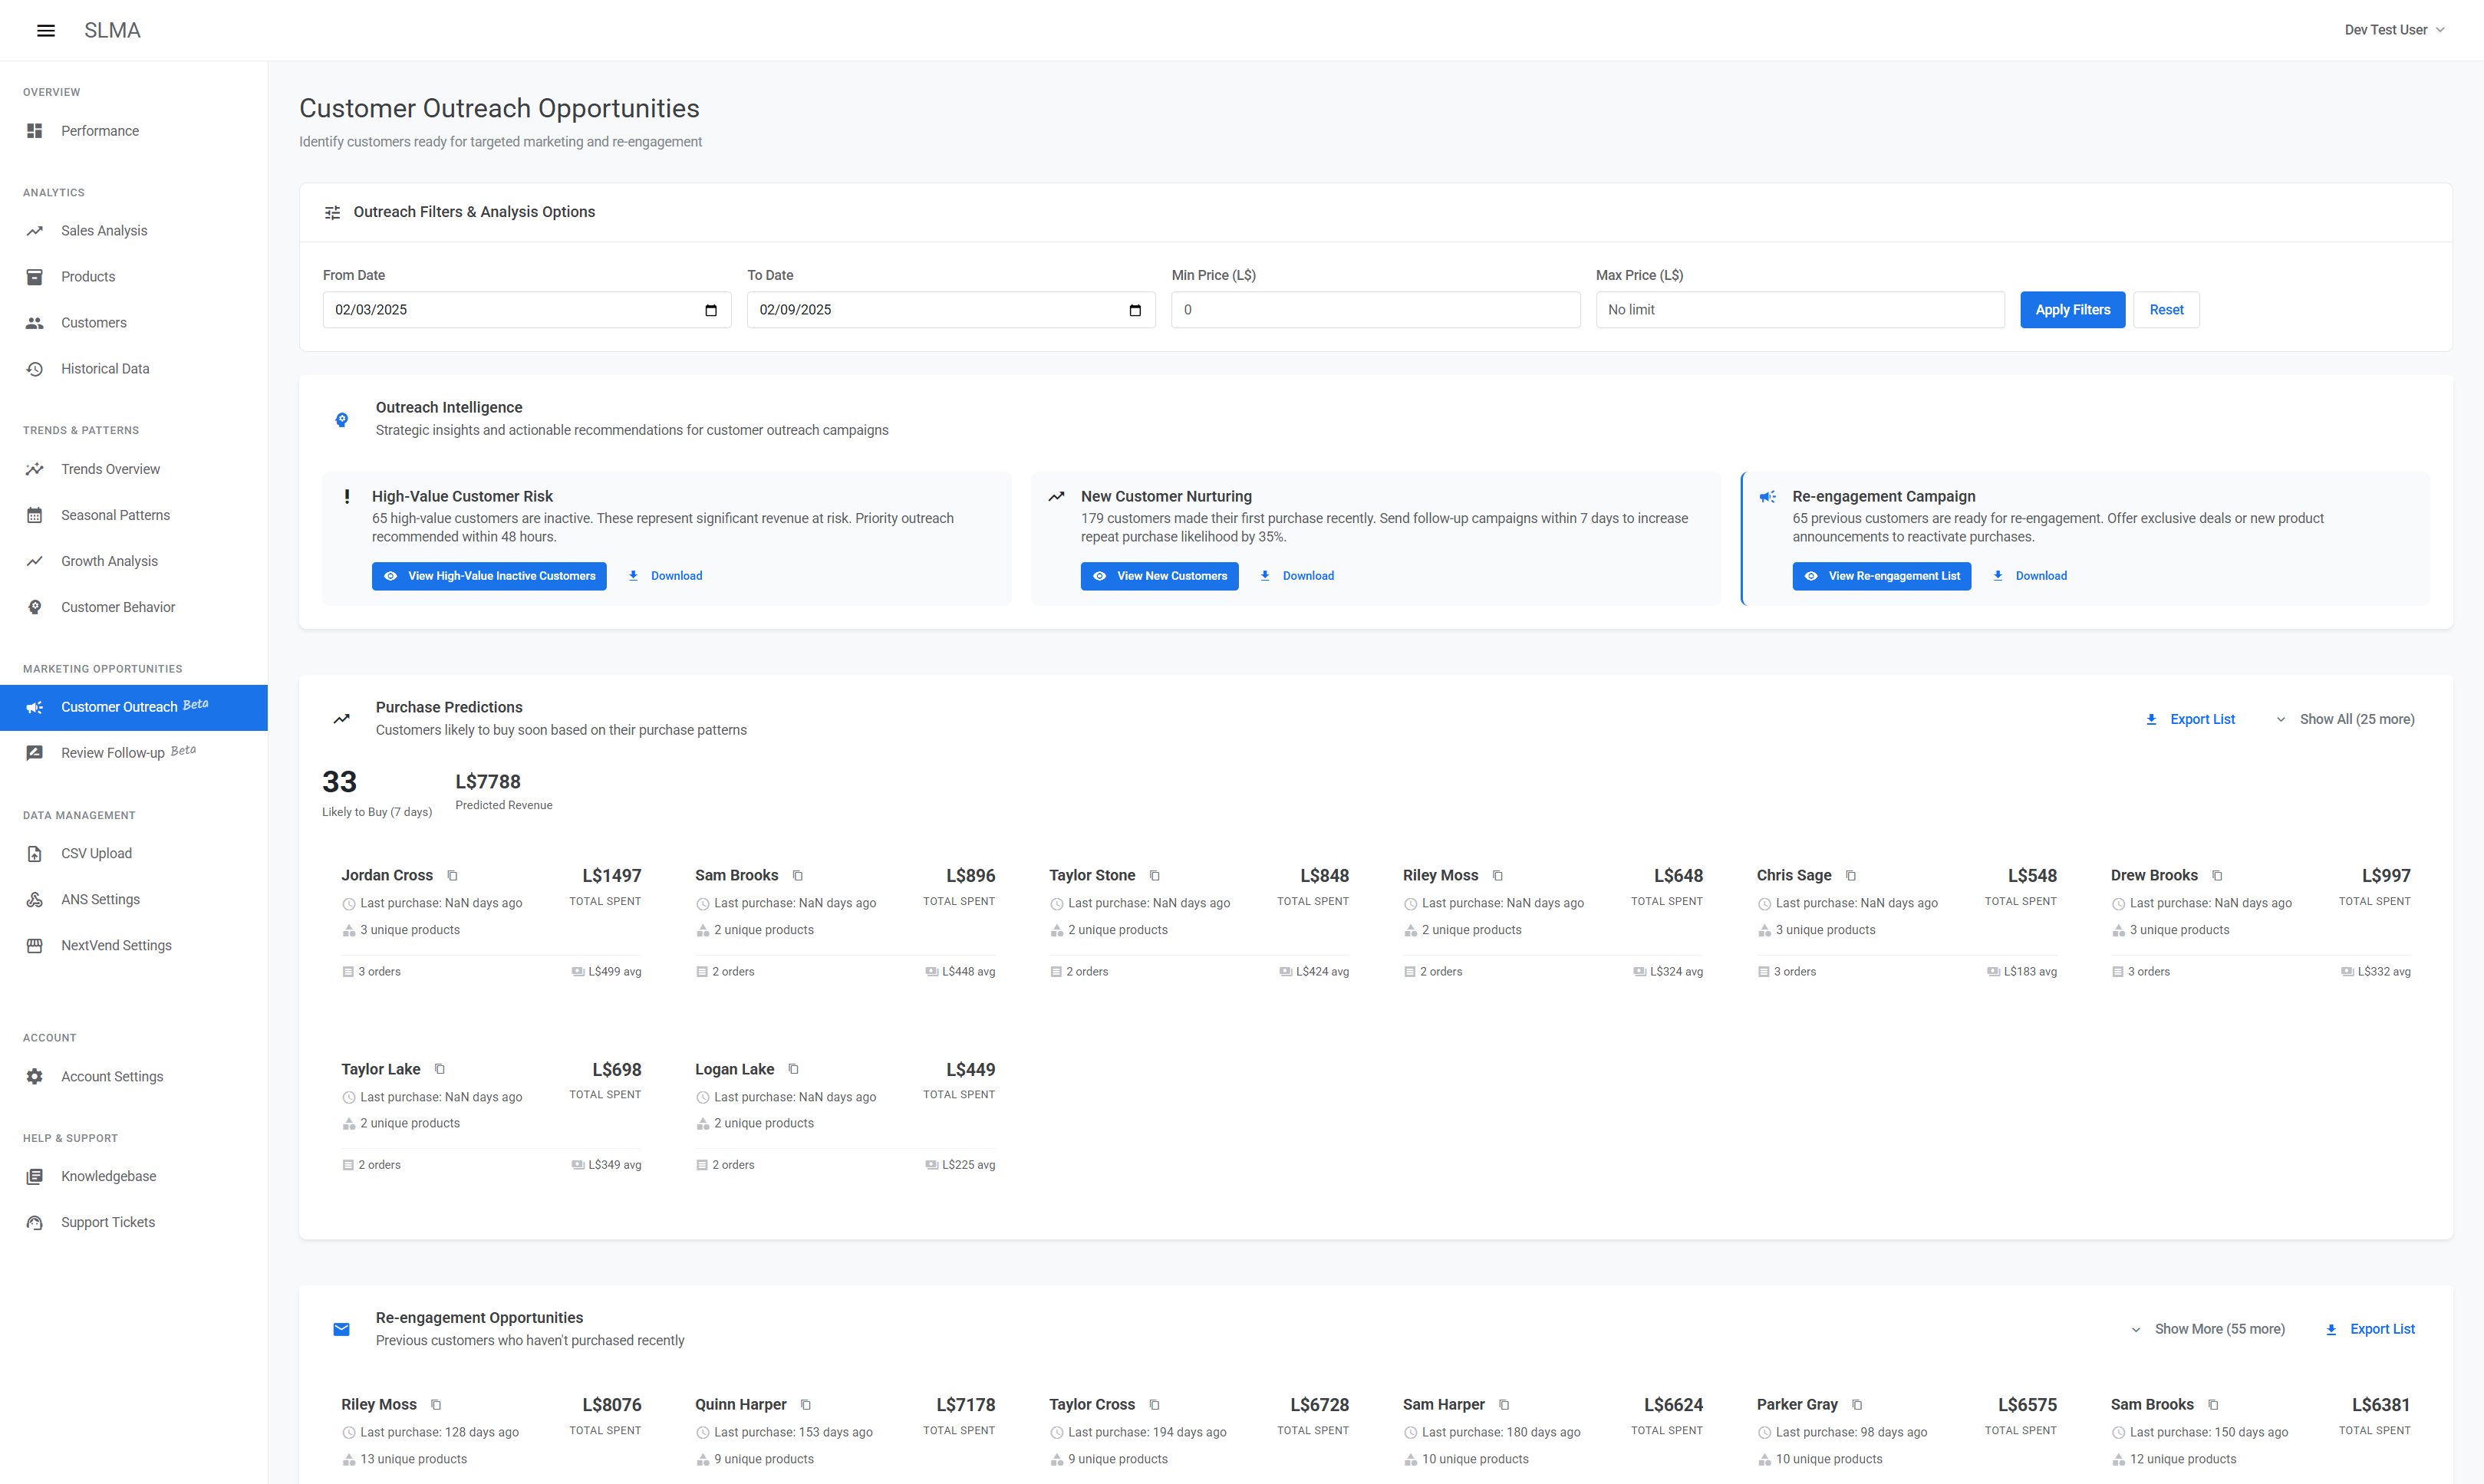The height and width of the screenshot is (1484, 2484).
Task: Click the Max Price input field
Action: tap(1800, 310)
